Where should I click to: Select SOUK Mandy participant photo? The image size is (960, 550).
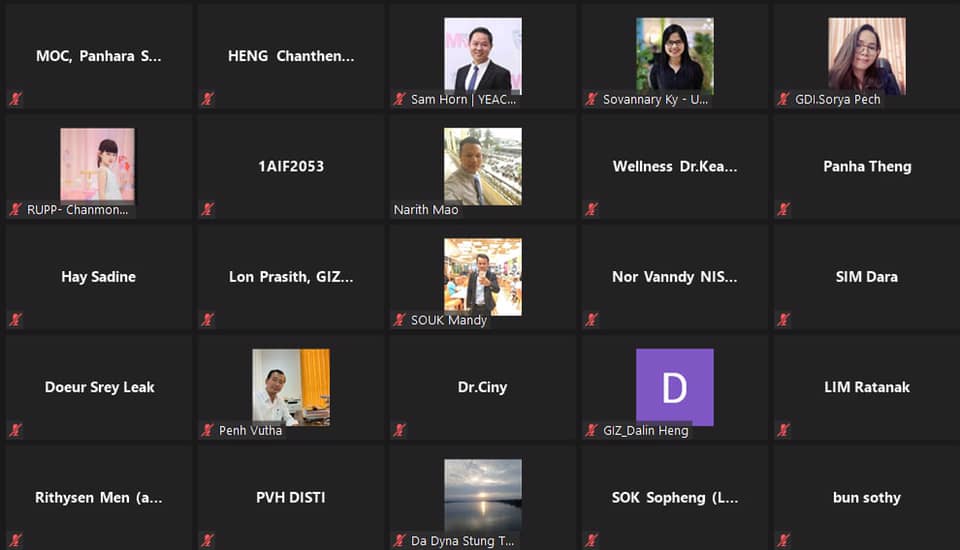point(483,277)
